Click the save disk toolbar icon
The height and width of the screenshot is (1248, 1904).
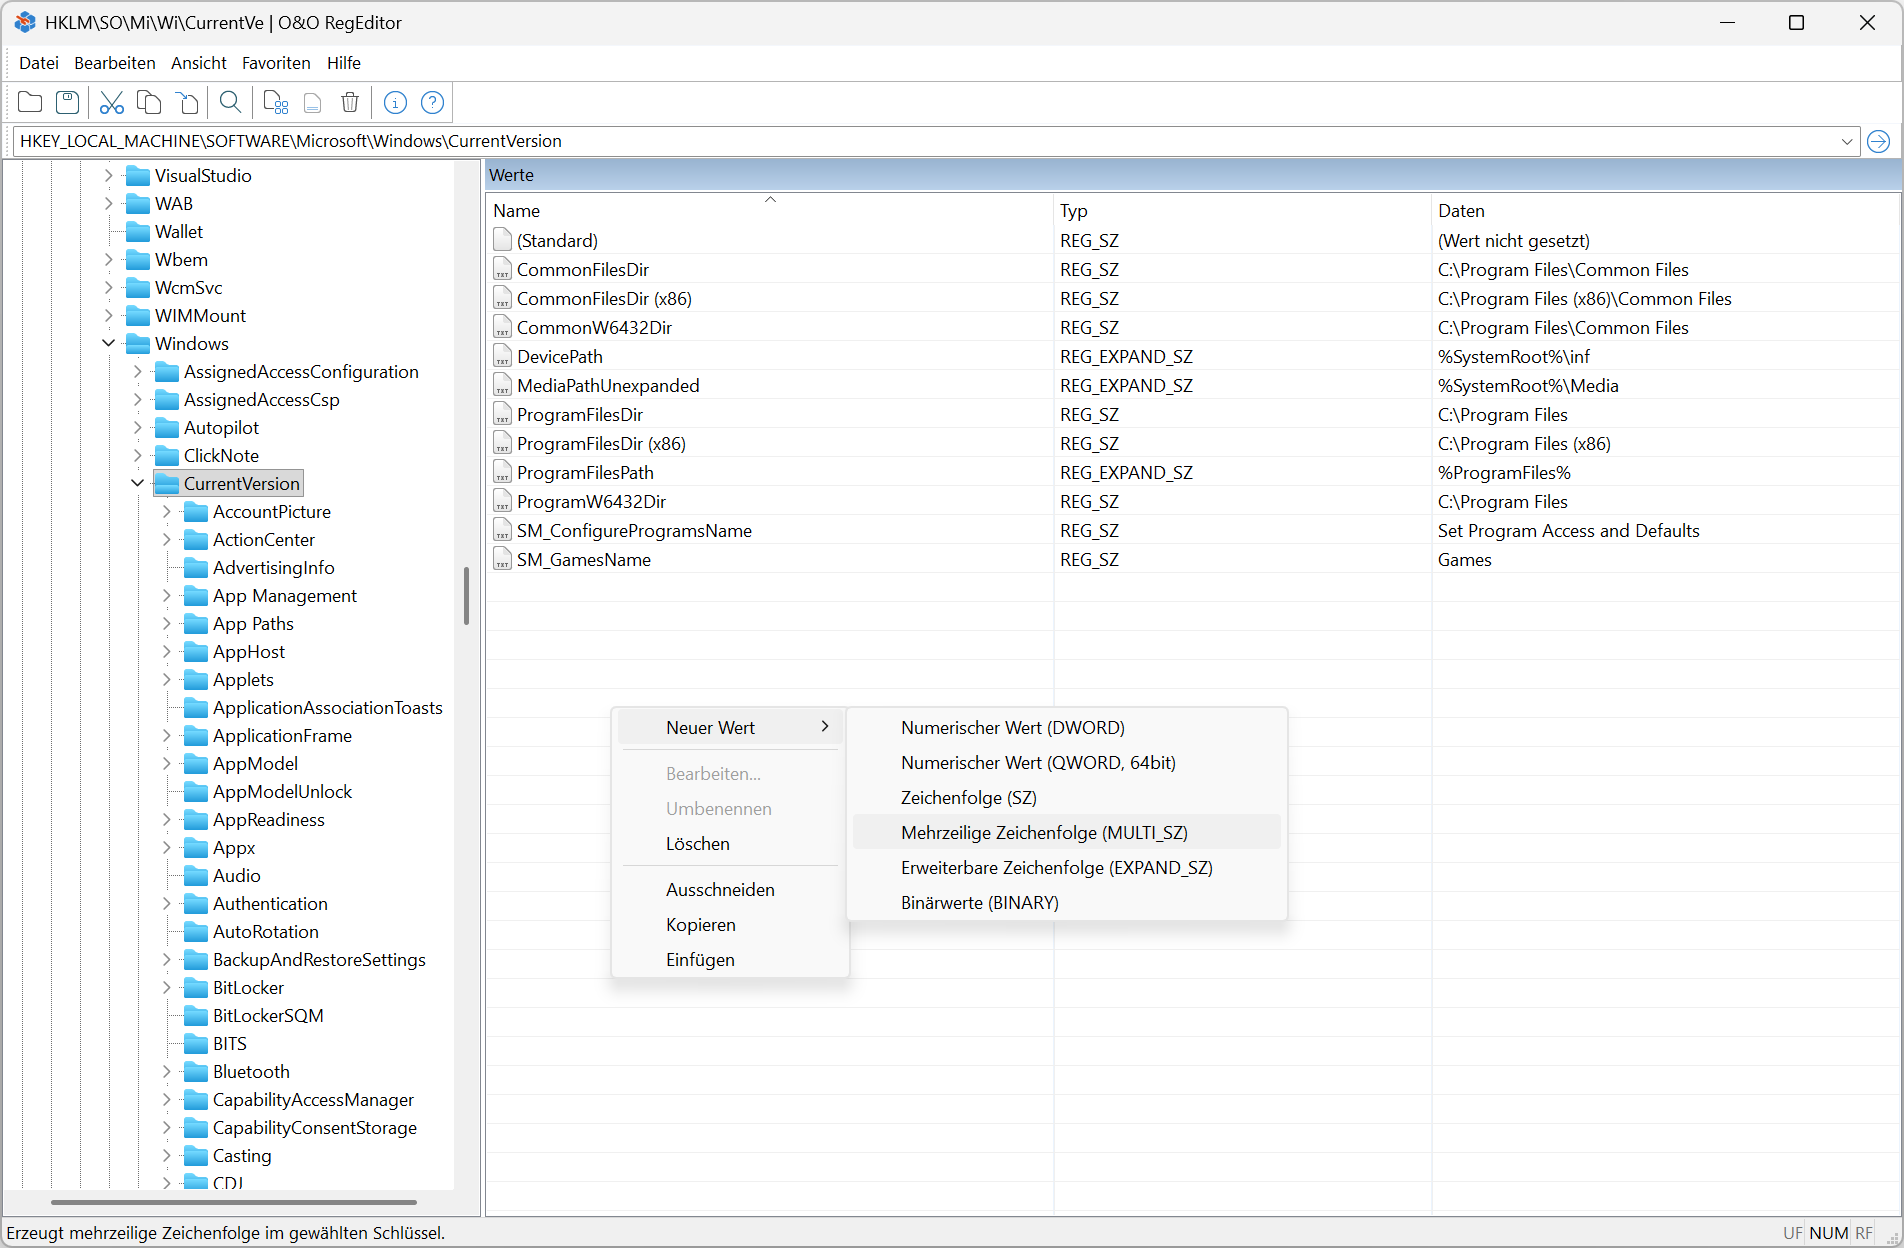tap(67, 102)
